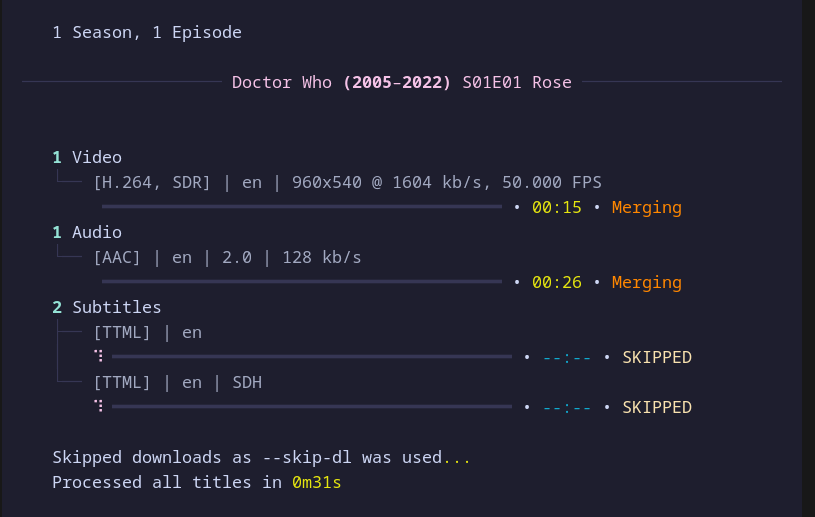This screenshot has width=815, height=517.
Task: Select the "1 Audio" tree heading
Action: tap(87, 232)
